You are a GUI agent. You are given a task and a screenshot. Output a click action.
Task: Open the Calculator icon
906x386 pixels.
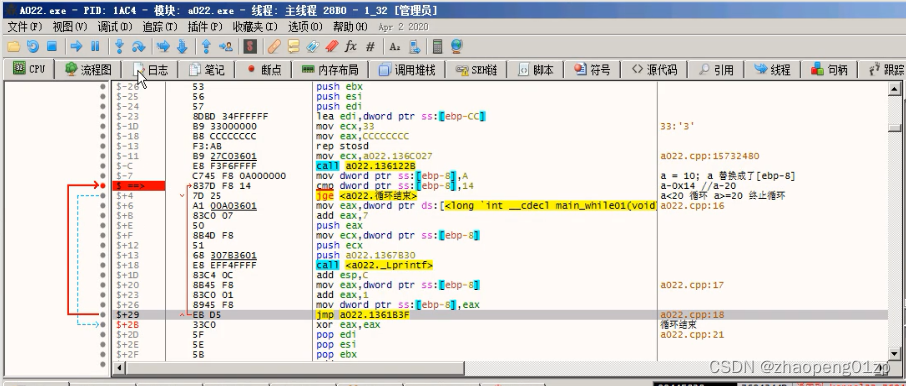(x=438, y=46)
